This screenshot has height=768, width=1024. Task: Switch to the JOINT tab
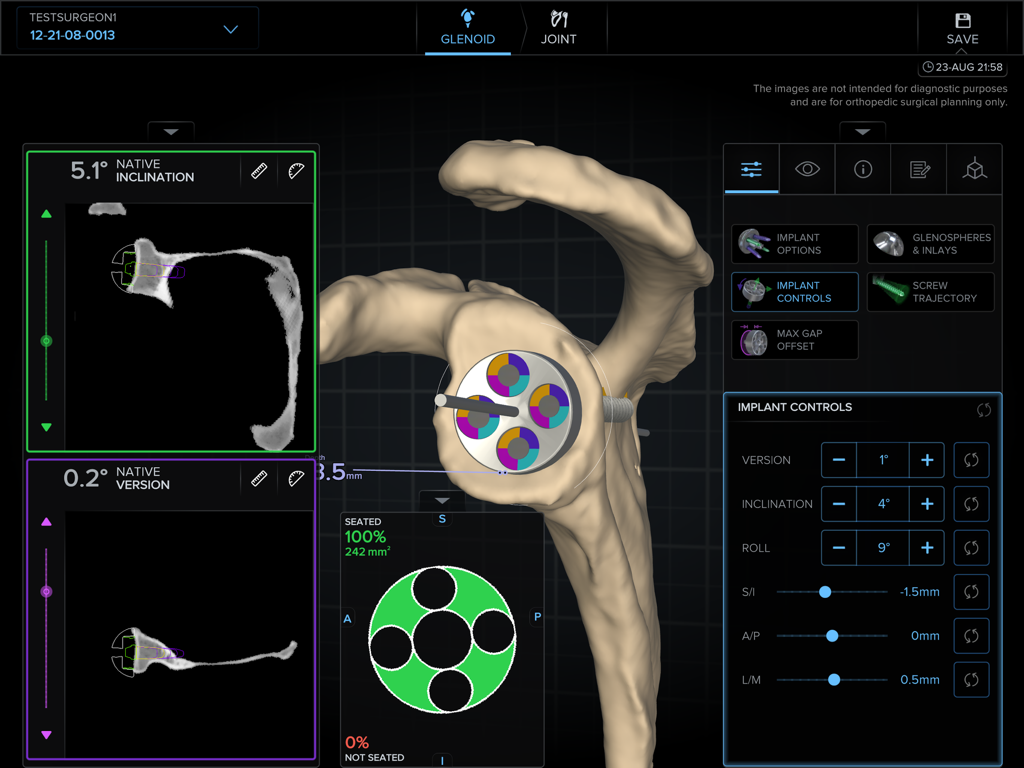click(559, 28)
